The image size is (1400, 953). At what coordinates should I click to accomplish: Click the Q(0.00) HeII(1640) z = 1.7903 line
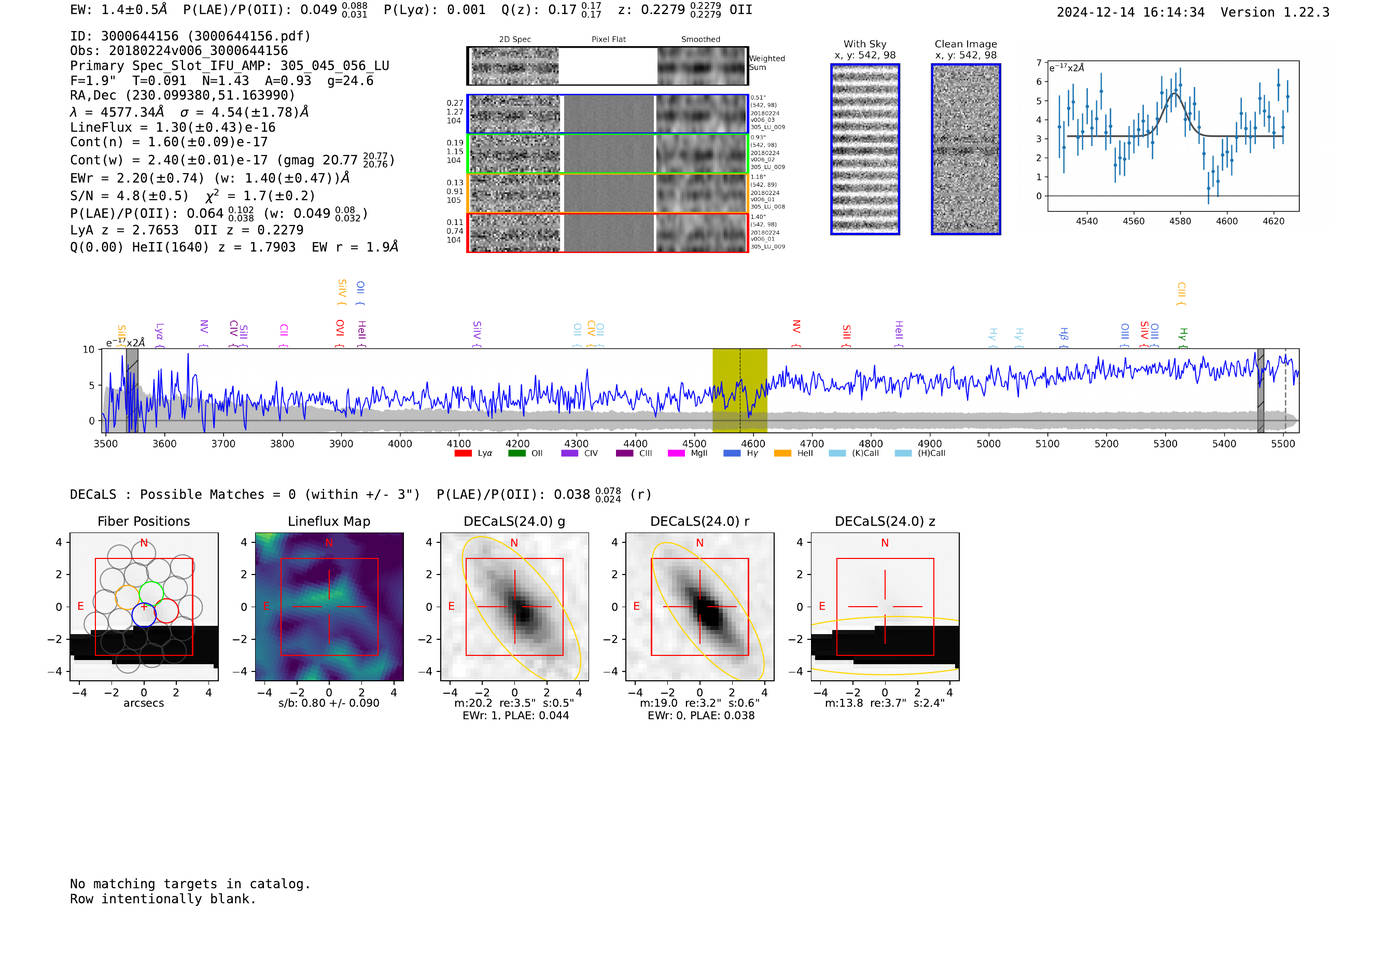(234, 247)
